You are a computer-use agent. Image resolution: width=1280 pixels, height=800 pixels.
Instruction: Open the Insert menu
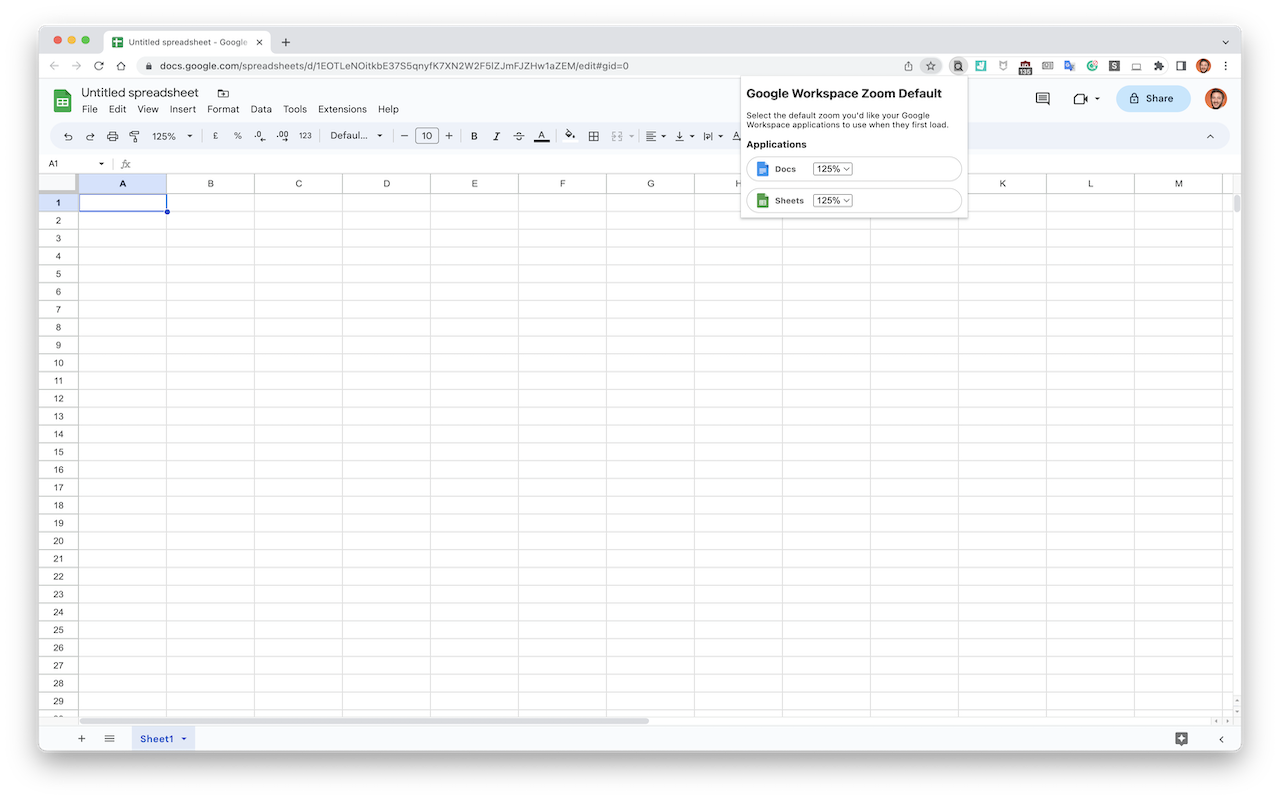tap(183, 109)
